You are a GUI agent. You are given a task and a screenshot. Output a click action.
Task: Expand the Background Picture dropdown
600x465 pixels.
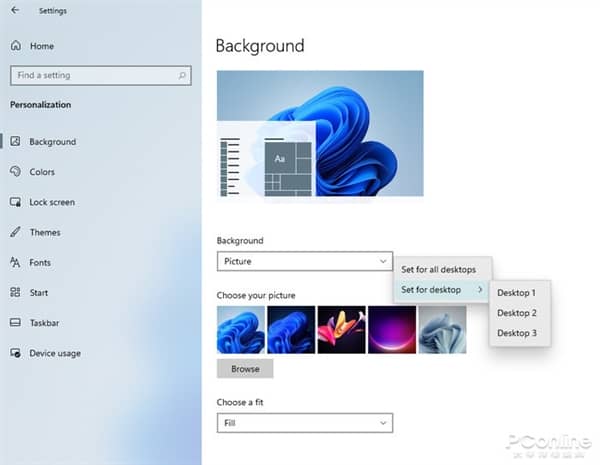[304, 261]
